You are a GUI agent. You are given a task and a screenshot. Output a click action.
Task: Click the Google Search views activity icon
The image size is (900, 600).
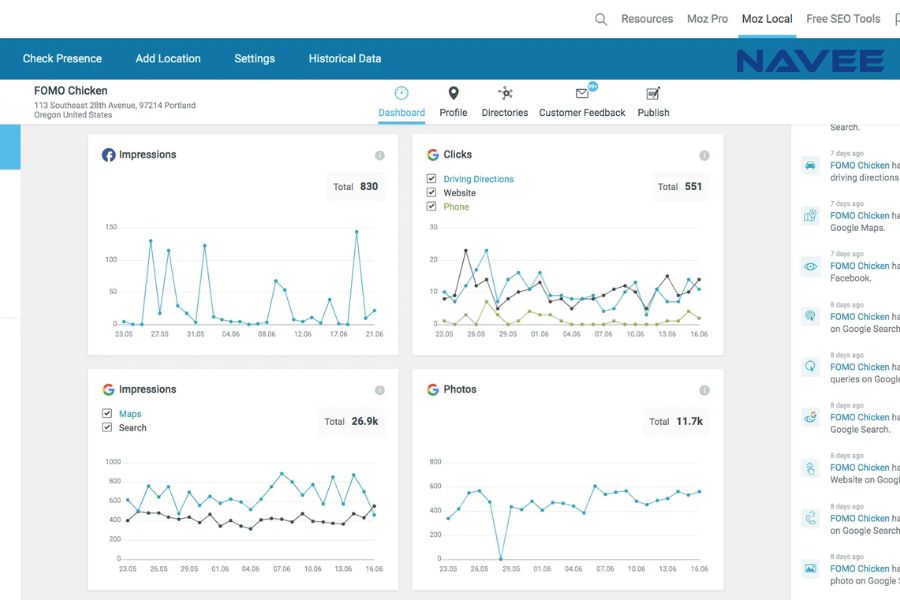[x=810, y=417]
